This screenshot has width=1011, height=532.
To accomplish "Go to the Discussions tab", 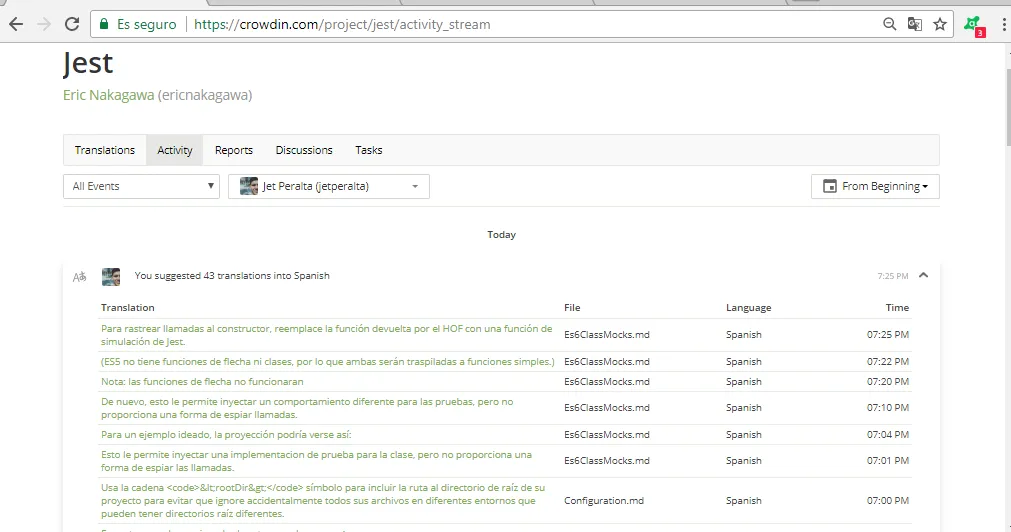I will [304, 150].
